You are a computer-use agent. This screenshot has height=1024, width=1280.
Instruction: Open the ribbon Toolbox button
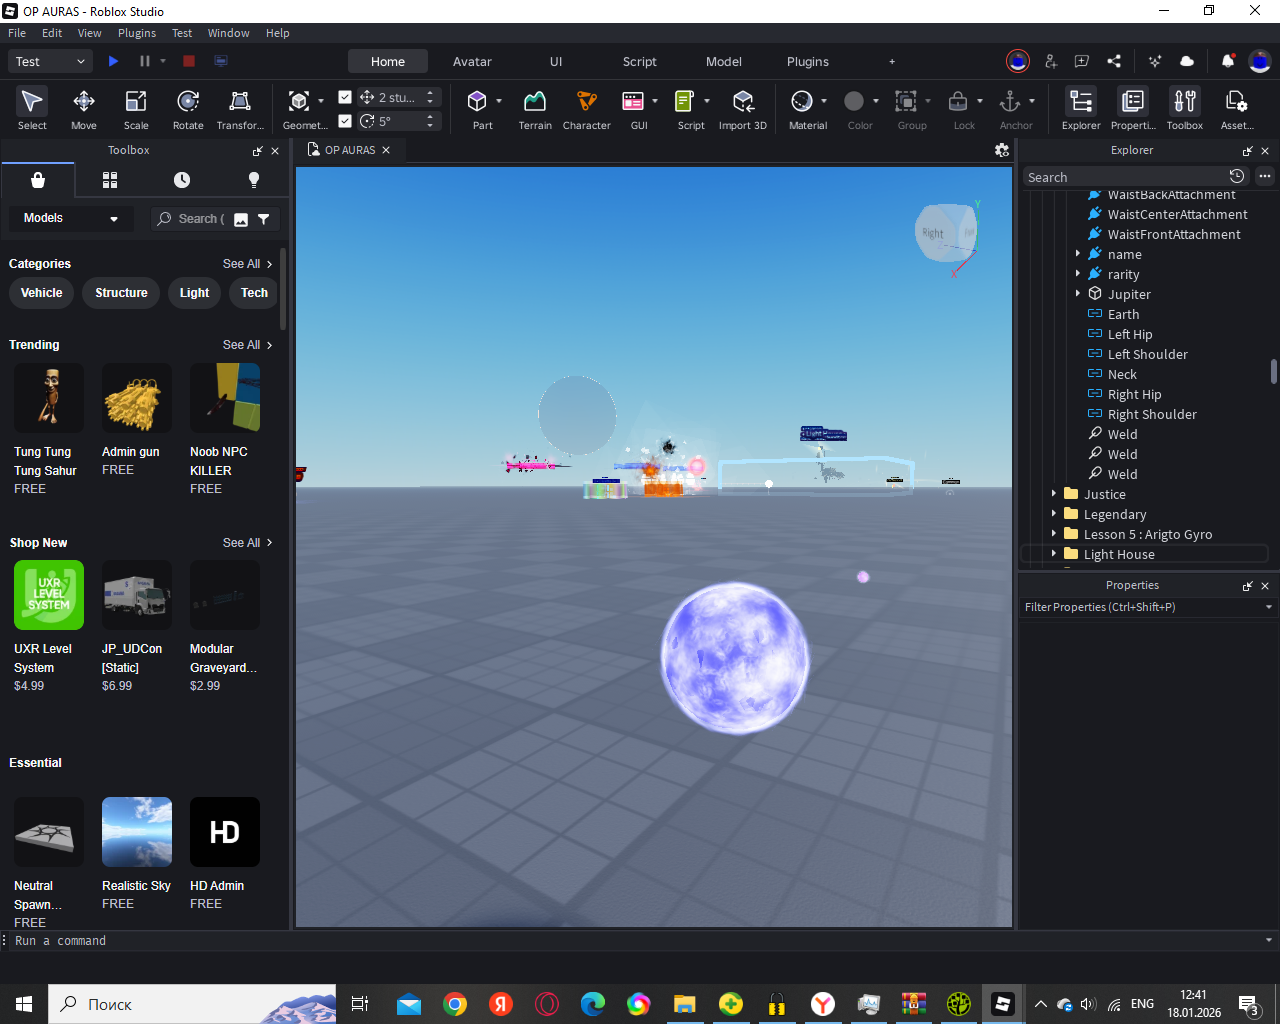(x=1185, y=109)
